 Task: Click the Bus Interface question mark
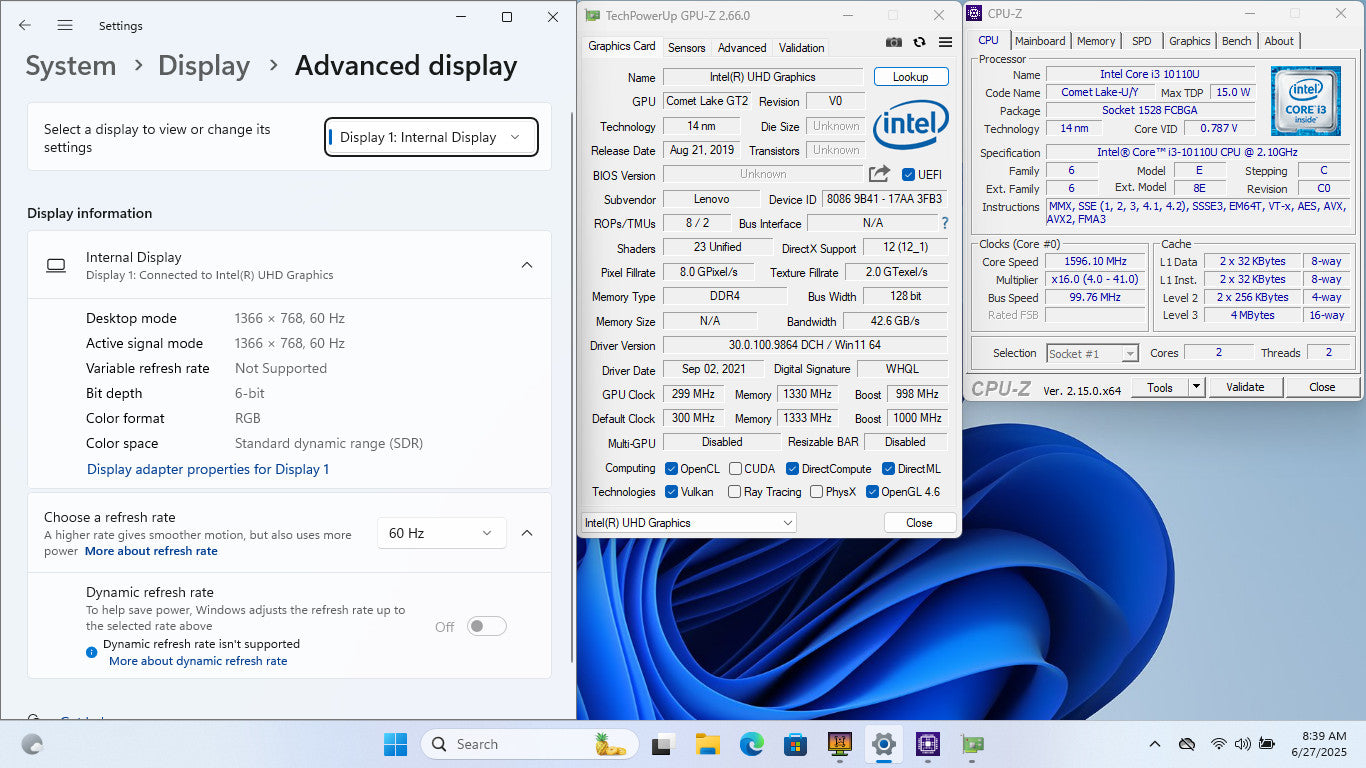click(944, 223)
